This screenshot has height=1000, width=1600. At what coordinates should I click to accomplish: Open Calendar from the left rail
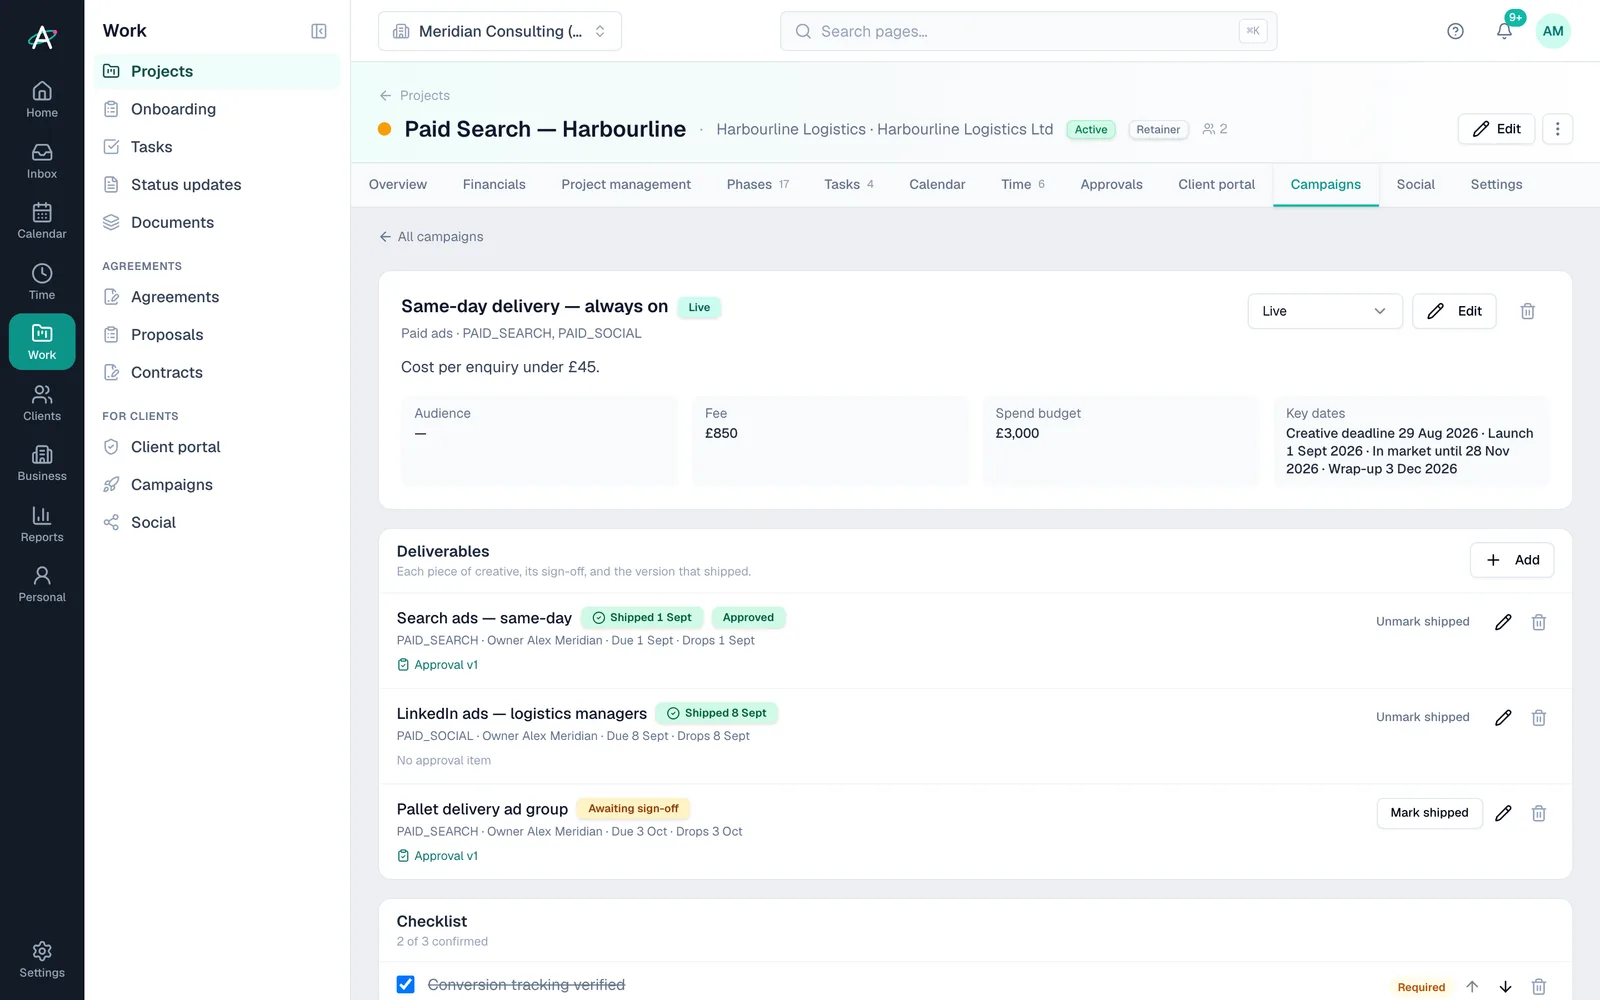[42, 220]
